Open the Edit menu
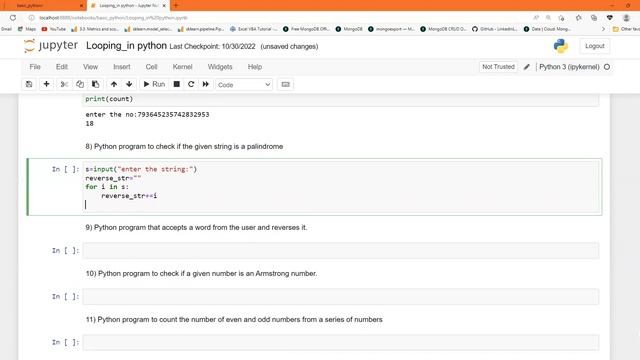The height and width of the screenshot is (360, 640). 62,67
